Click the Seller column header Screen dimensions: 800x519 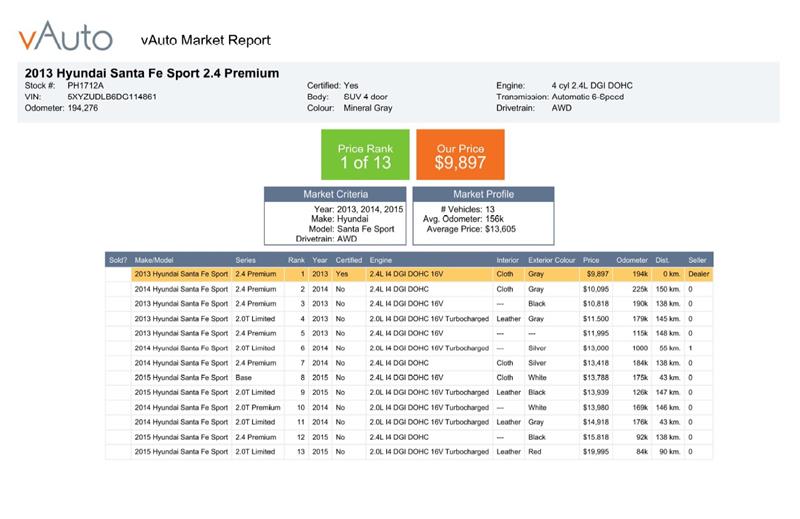[x=697, y=260]
